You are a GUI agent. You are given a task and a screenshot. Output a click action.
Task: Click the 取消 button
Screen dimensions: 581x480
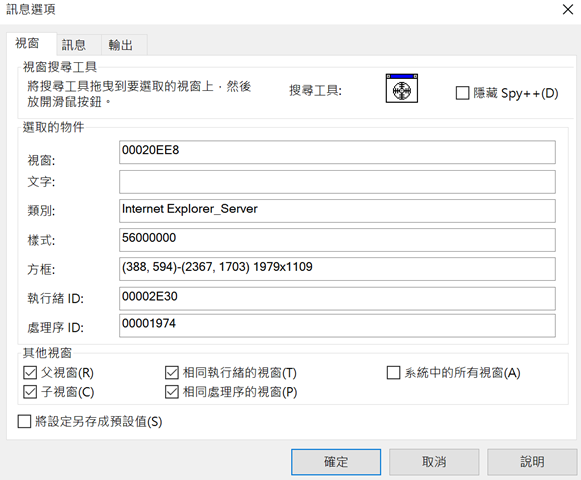[x=434, y=462]
